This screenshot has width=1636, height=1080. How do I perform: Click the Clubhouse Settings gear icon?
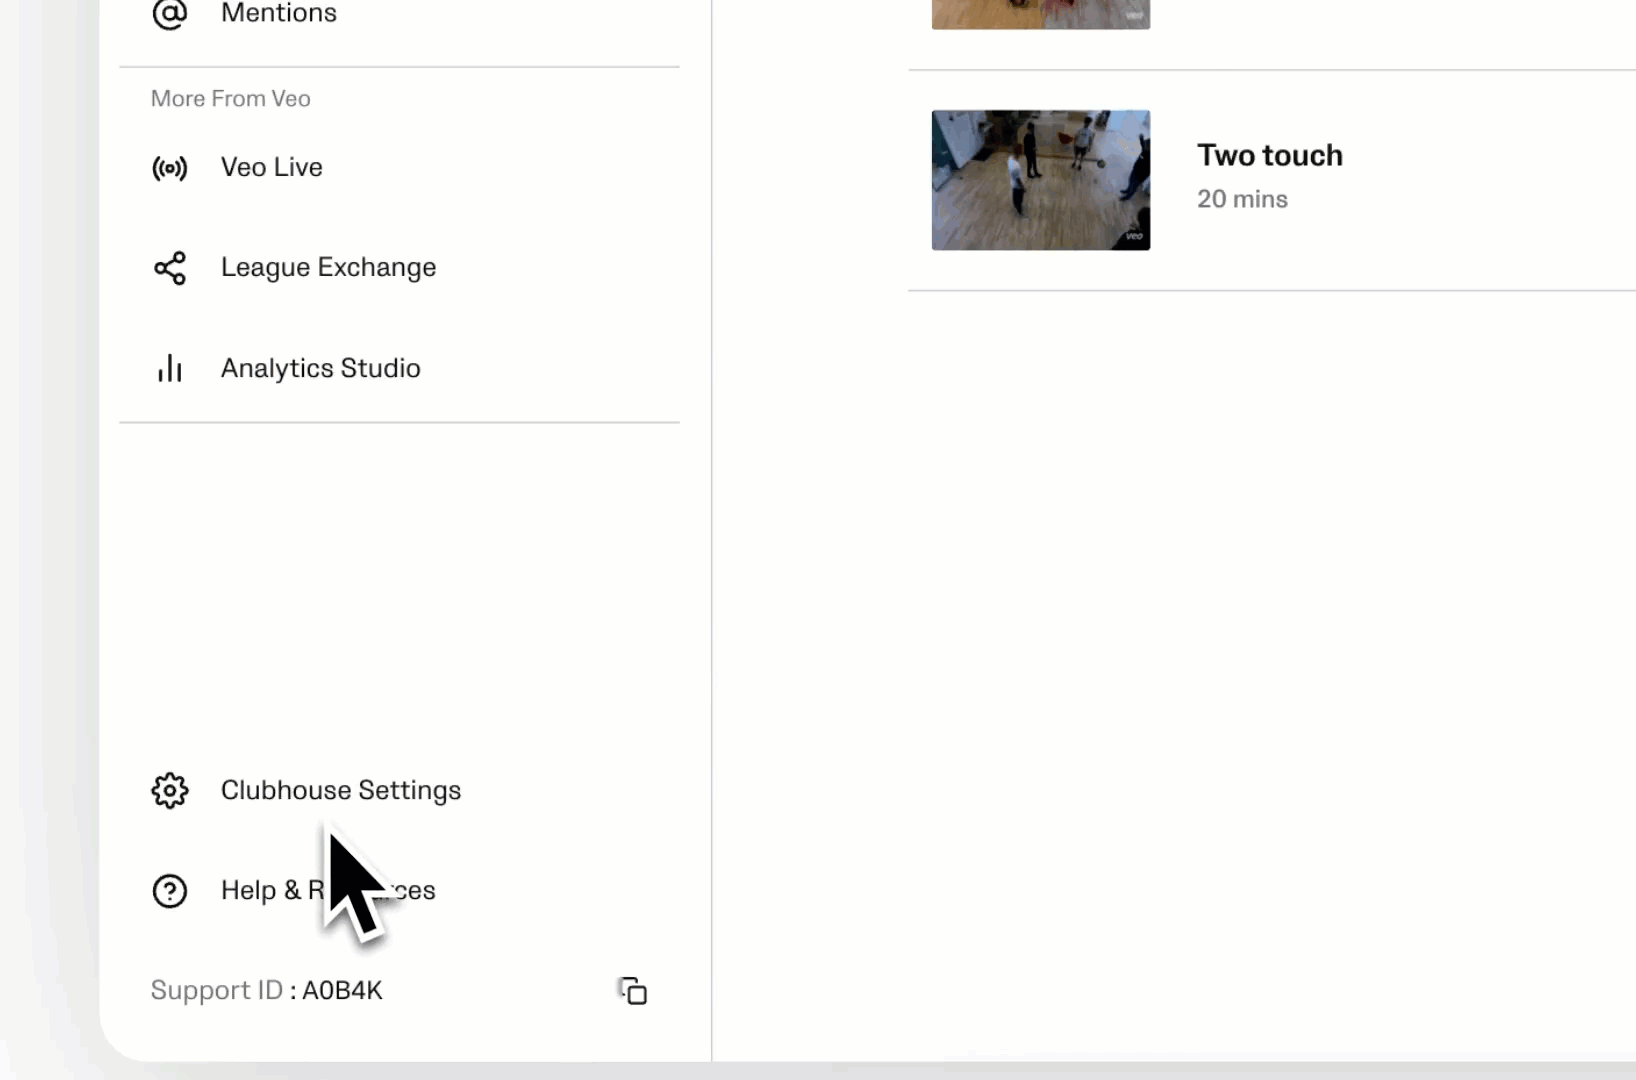pos(169,791)
